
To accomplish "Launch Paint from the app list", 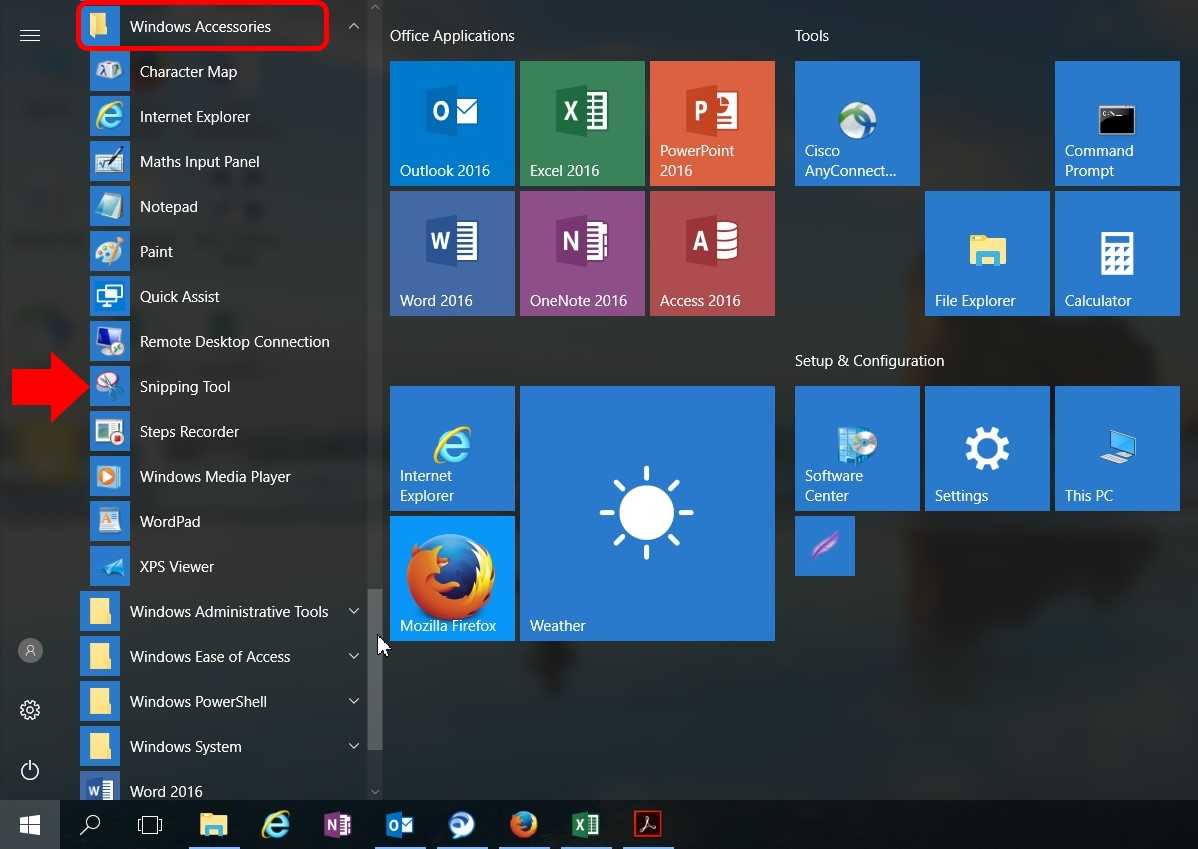I will [222, 252].
